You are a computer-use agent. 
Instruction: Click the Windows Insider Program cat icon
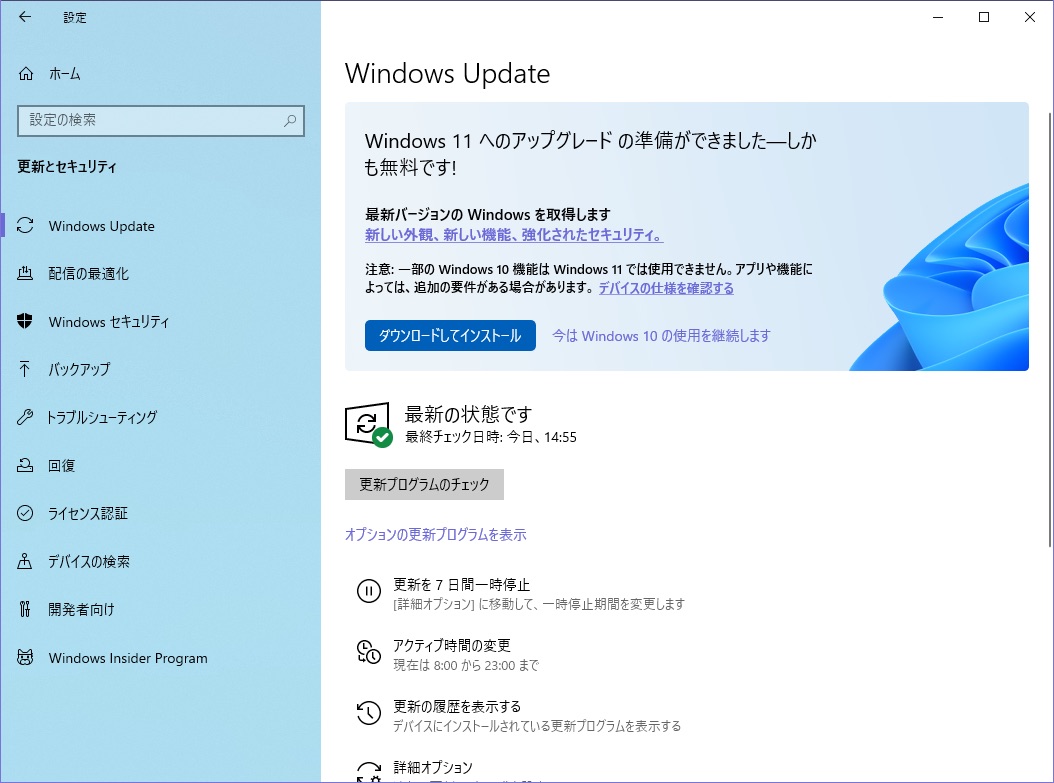coord(25,657)
